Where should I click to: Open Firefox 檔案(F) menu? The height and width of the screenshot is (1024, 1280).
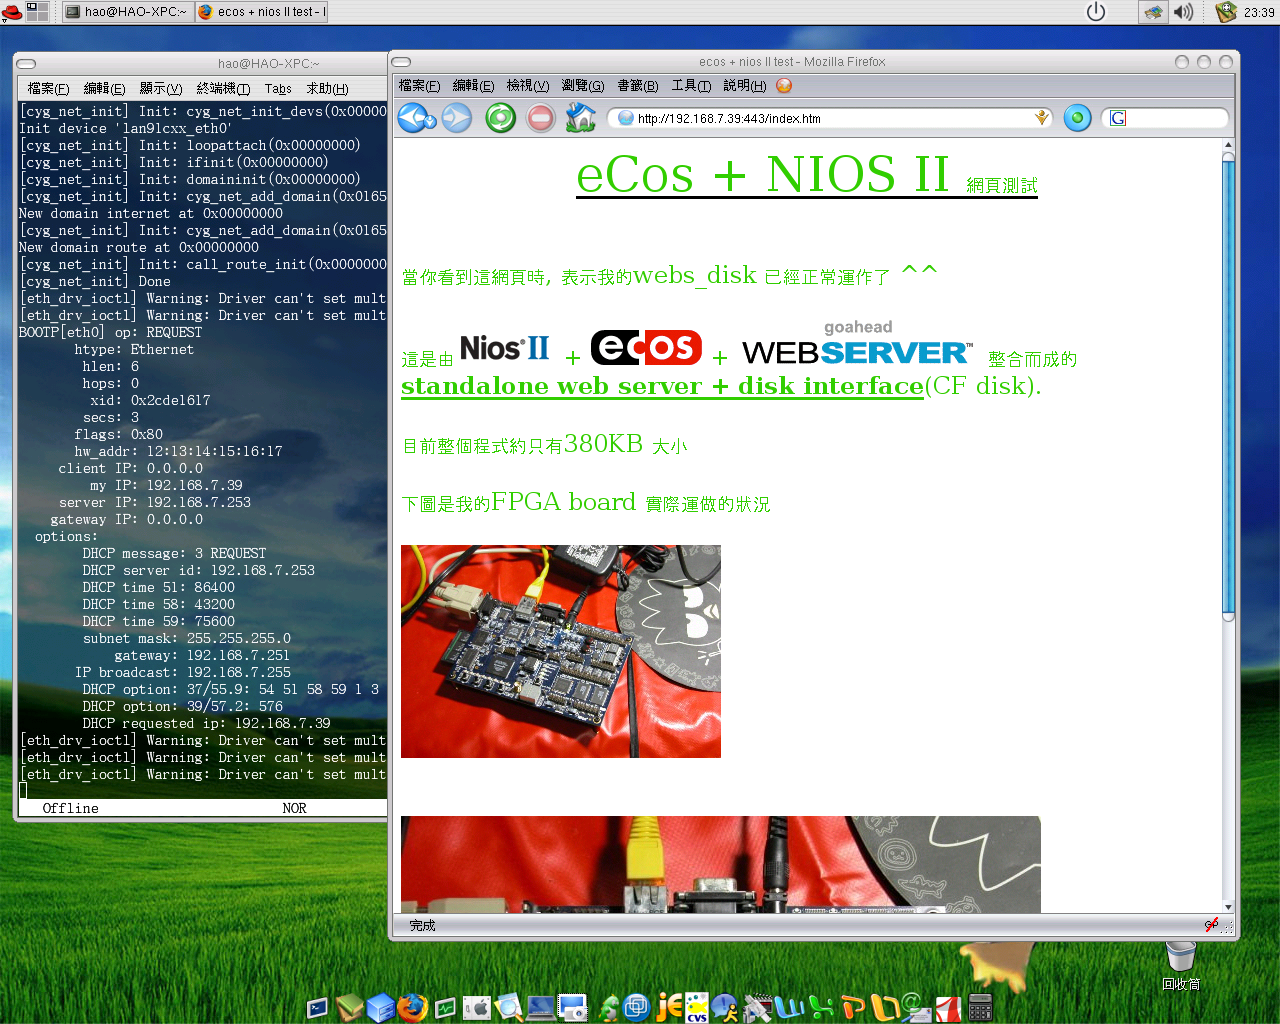coord(419,86)
